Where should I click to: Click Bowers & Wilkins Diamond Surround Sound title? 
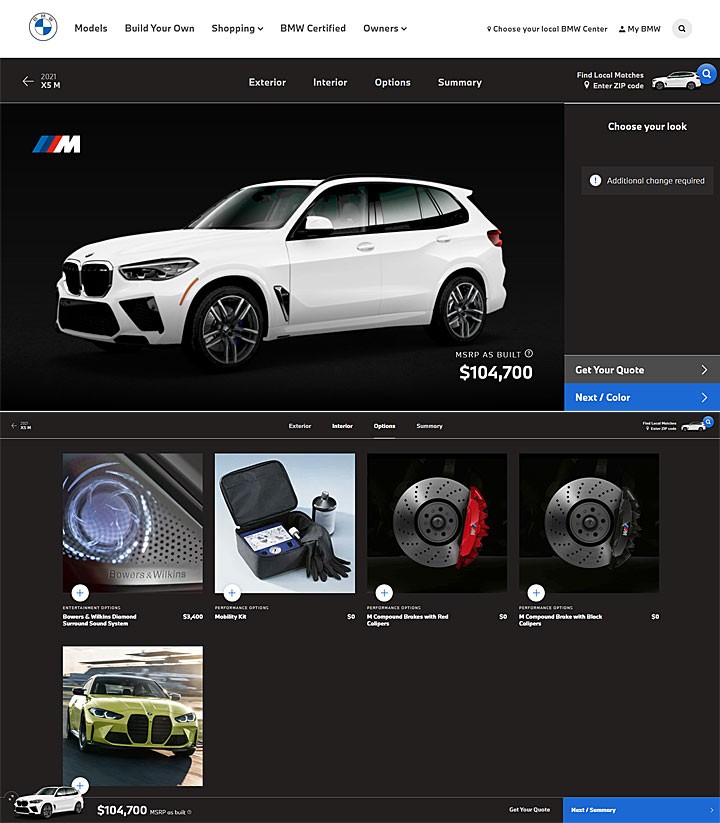(100, 620)
